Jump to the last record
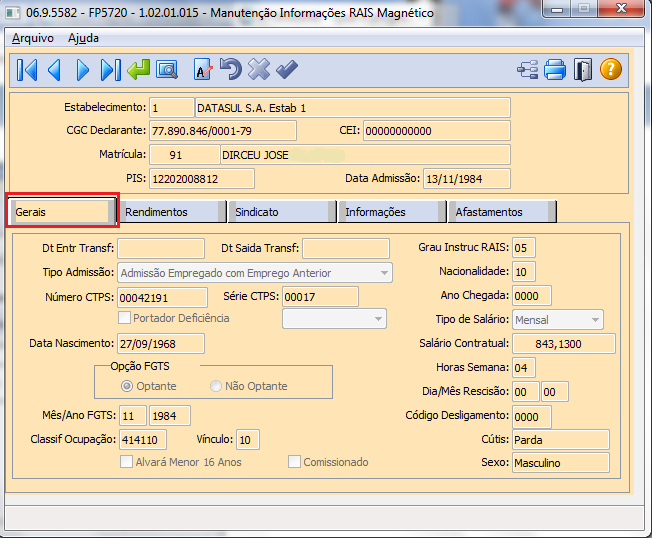 click(x=111, y=69)
